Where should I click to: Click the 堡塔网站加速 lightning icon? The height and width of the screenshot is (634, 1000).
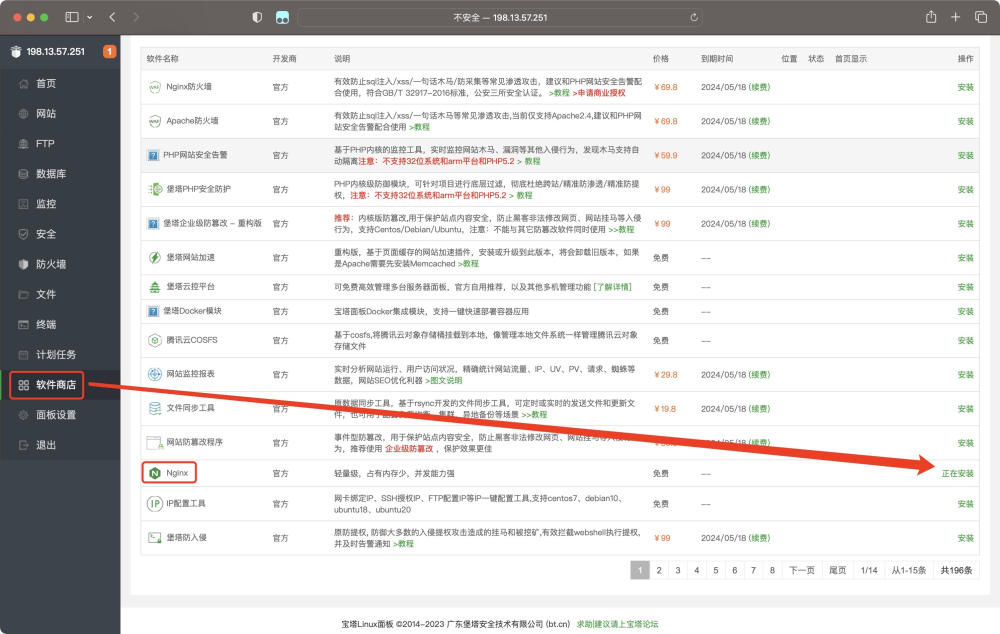coord(154,258)
